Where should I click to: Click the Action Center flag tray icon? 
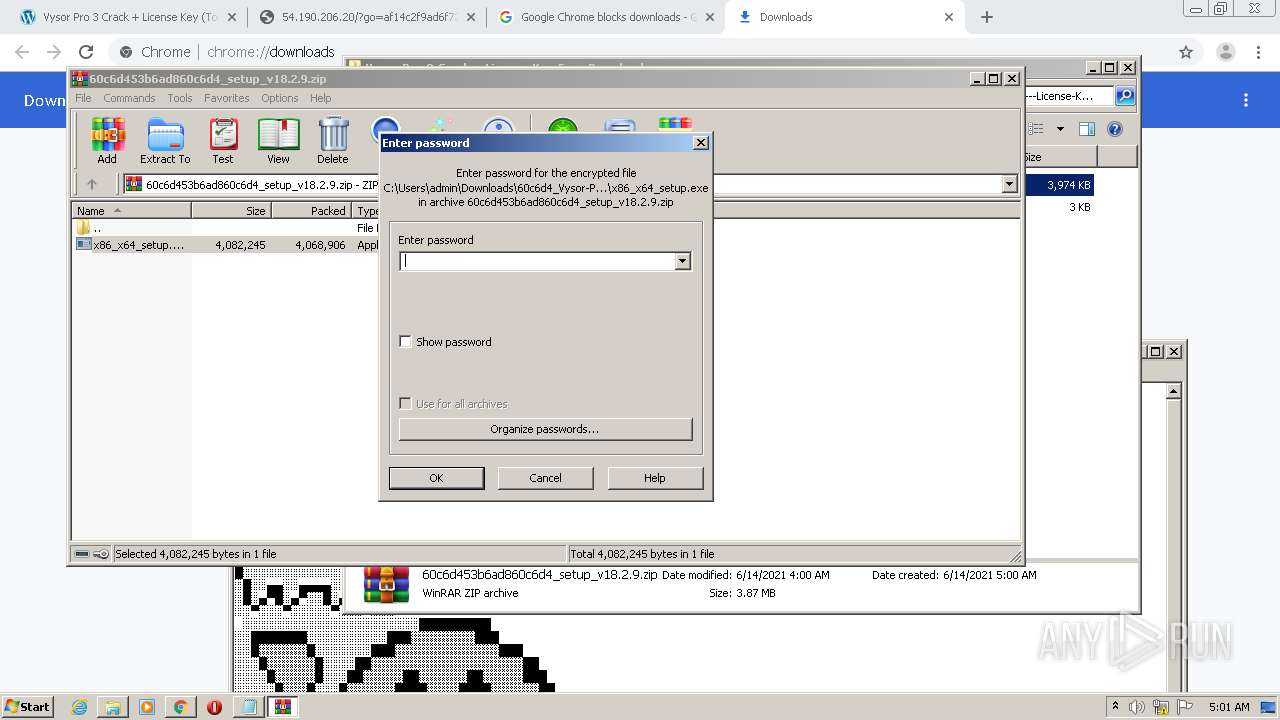[x=1185, y=707]
